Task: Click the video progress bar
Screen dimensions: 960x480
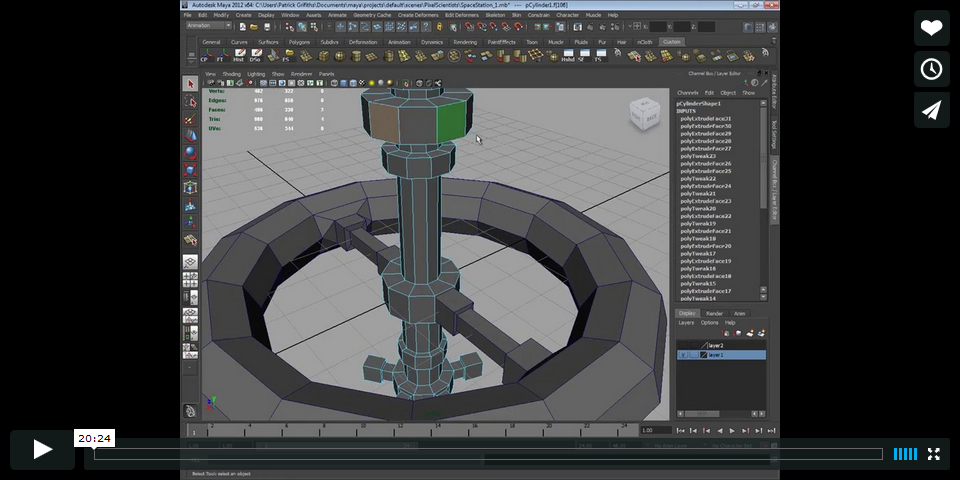Action: coord(488,454)
